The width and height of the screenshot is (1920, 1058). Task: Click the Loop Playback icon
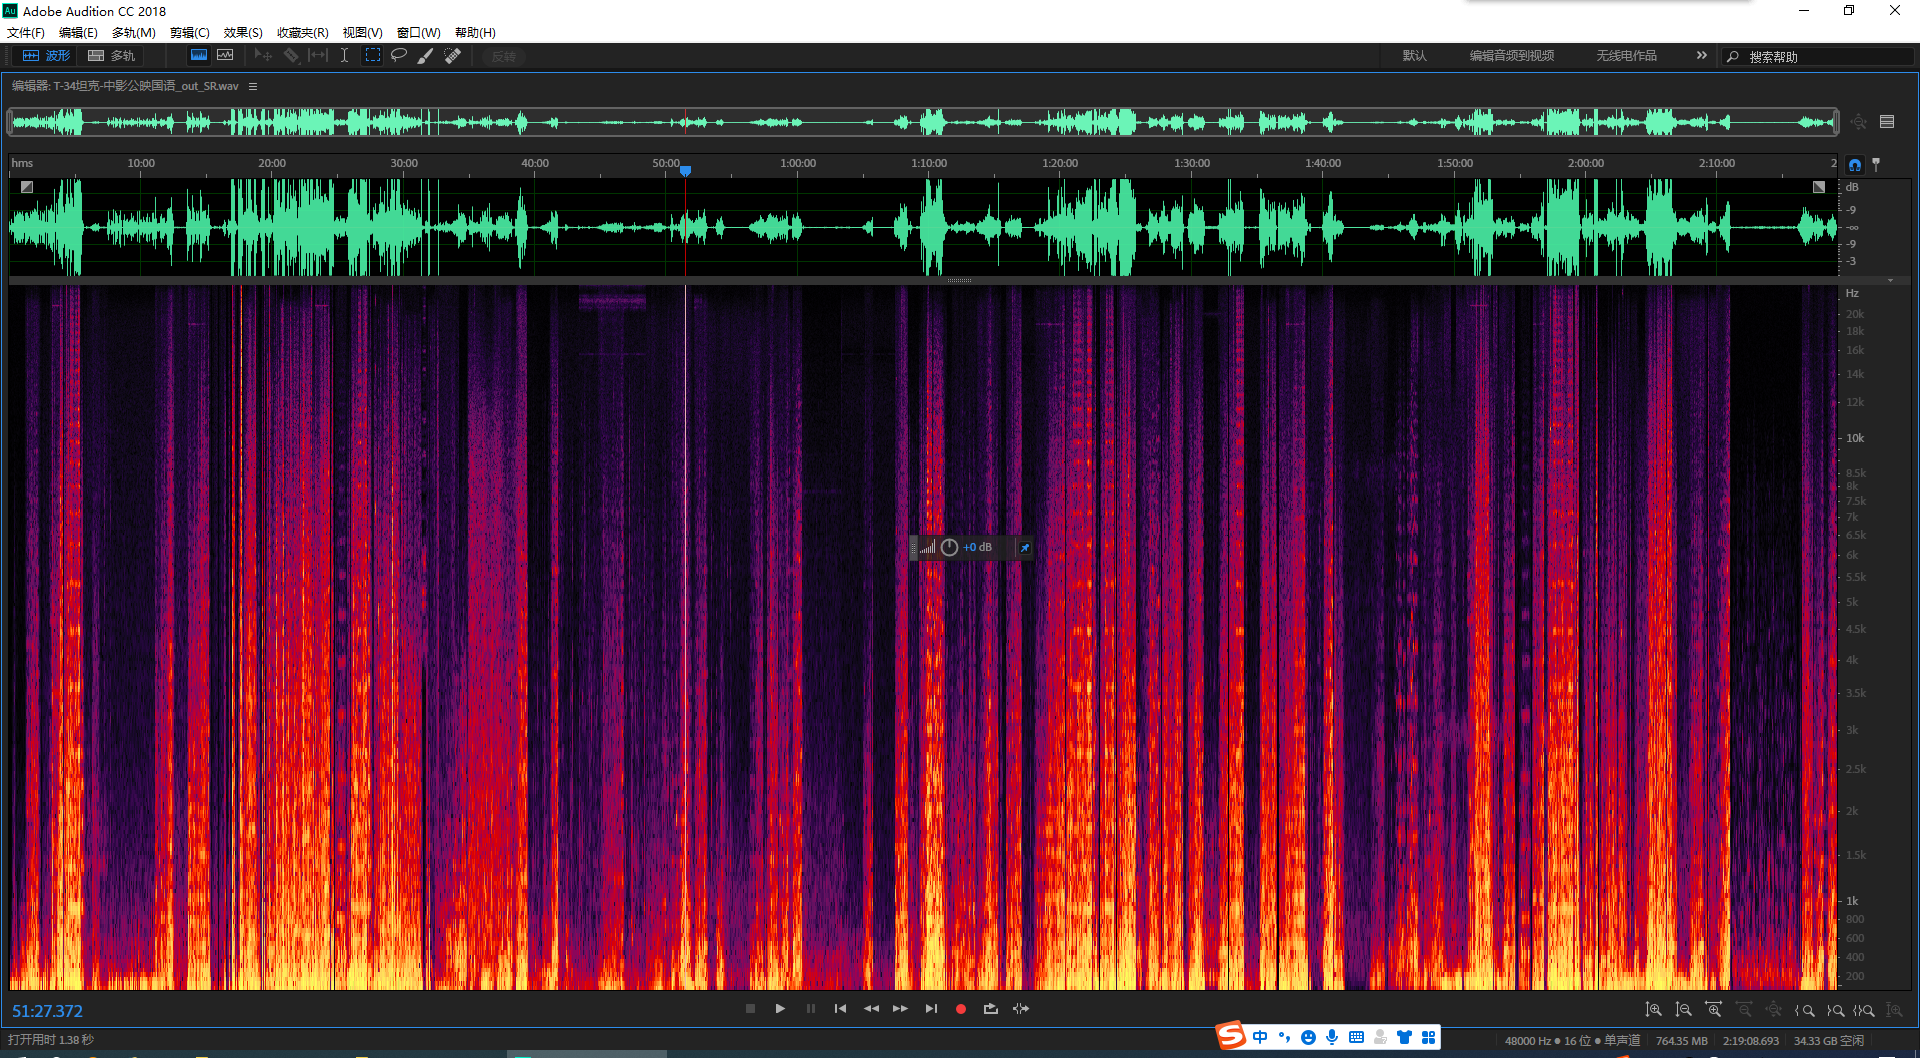pyautogui.click(x=990, y=1009)
